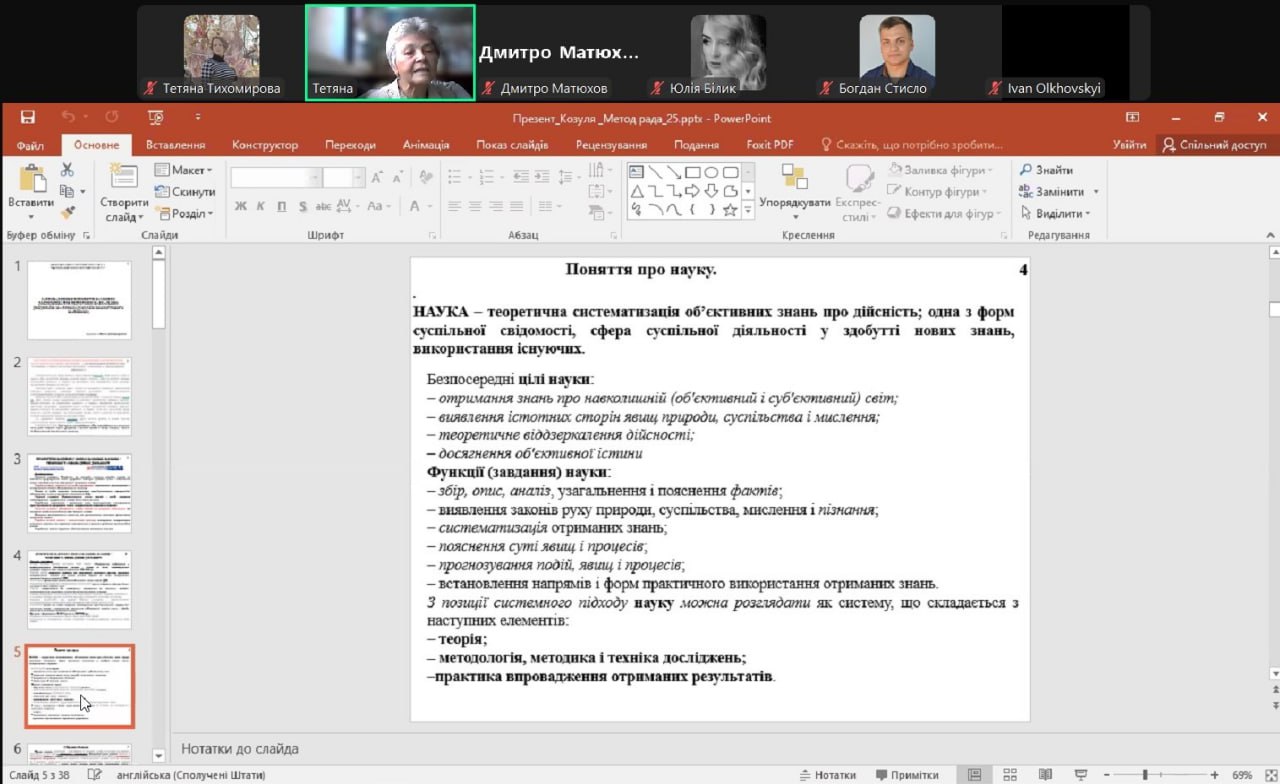Click the Скинути reset button
Image resolution: width=1280 pixels, height=784 pixels.
click(185, 192)
